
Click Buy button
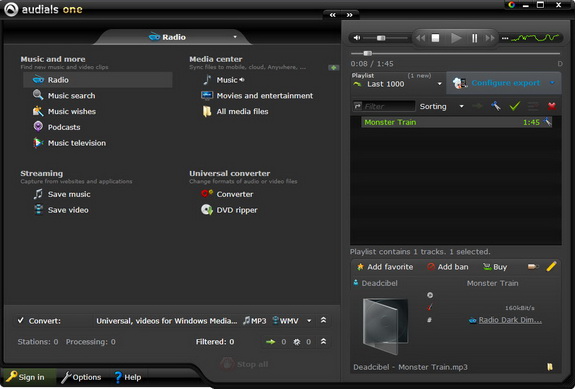(x=495, y=267)
